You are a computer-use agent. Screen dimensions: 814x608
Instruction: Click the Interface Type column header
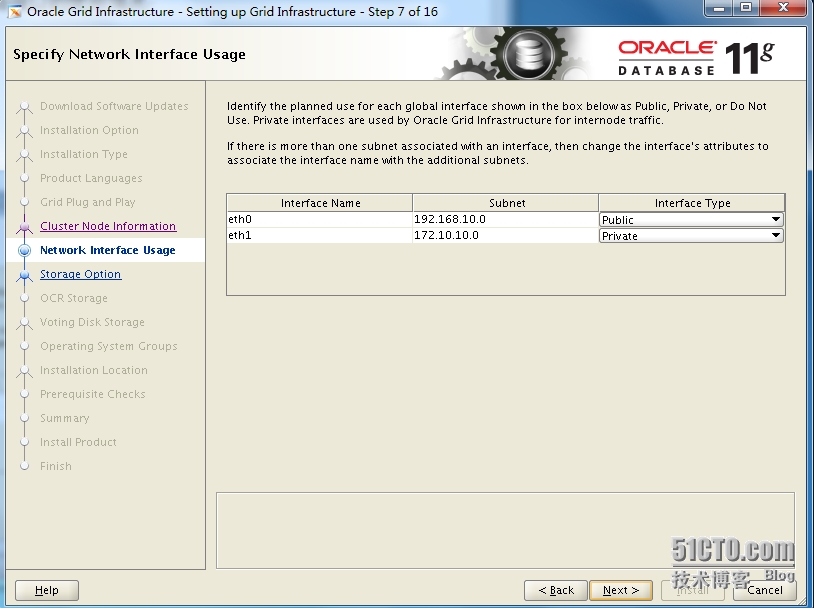pyautogui.click(x=691, y=203)
